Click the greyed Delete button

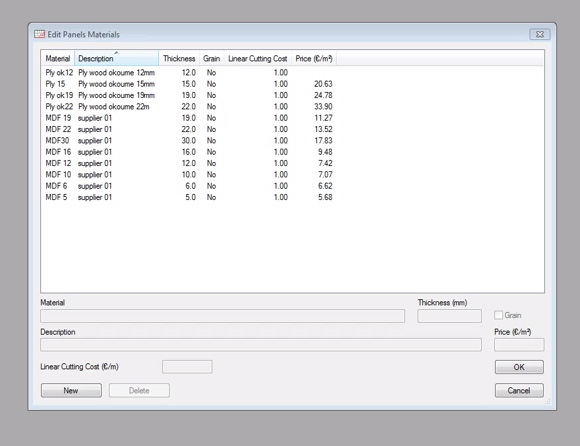(139, 391)
